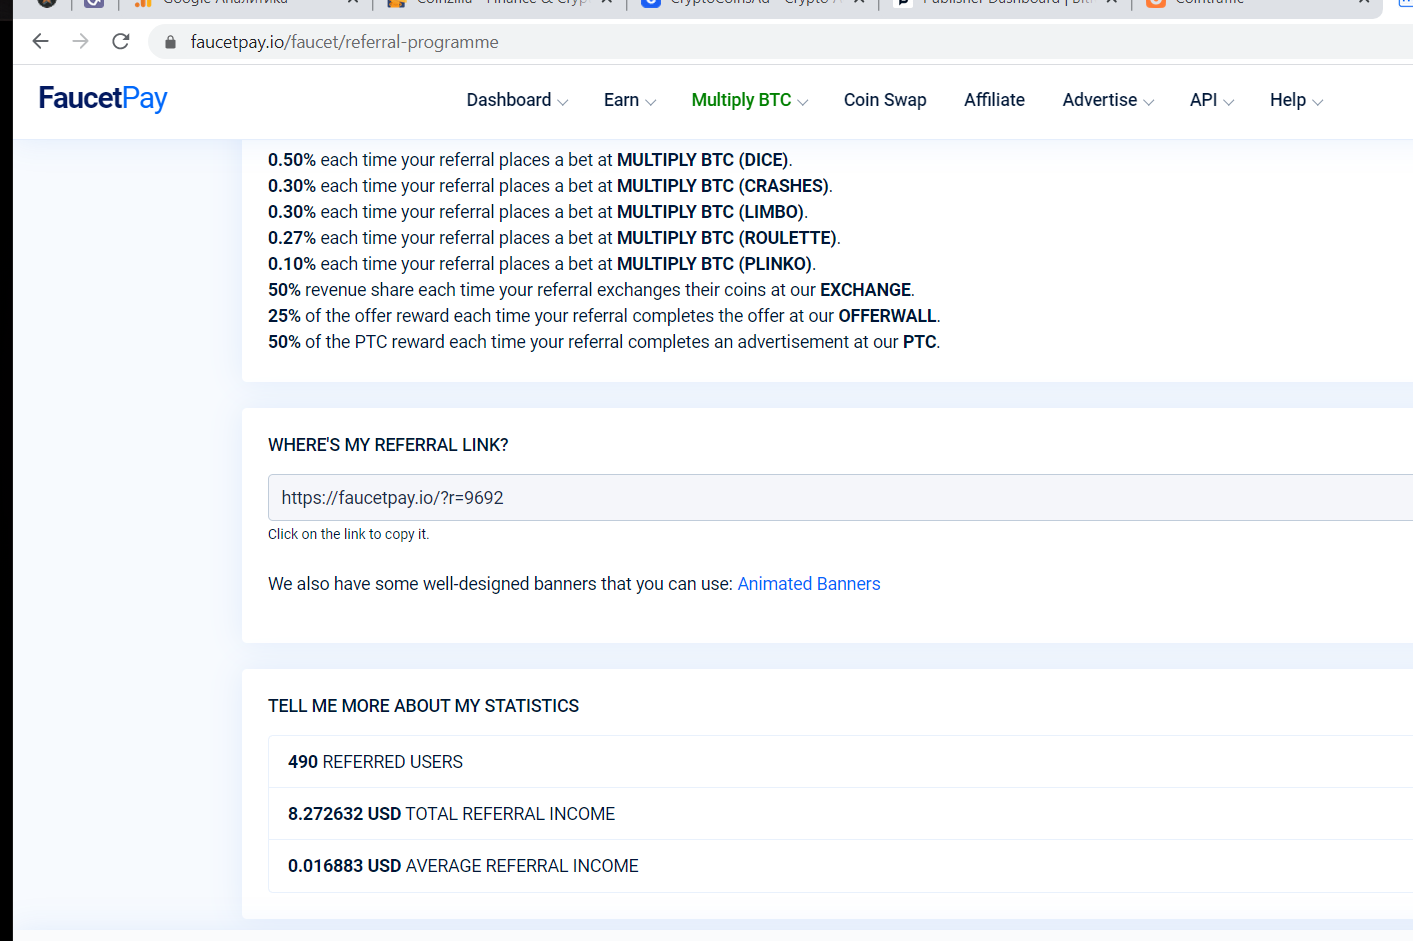Click the browser forward arrow
This screenshot has width=1413, height=941.
81,41
